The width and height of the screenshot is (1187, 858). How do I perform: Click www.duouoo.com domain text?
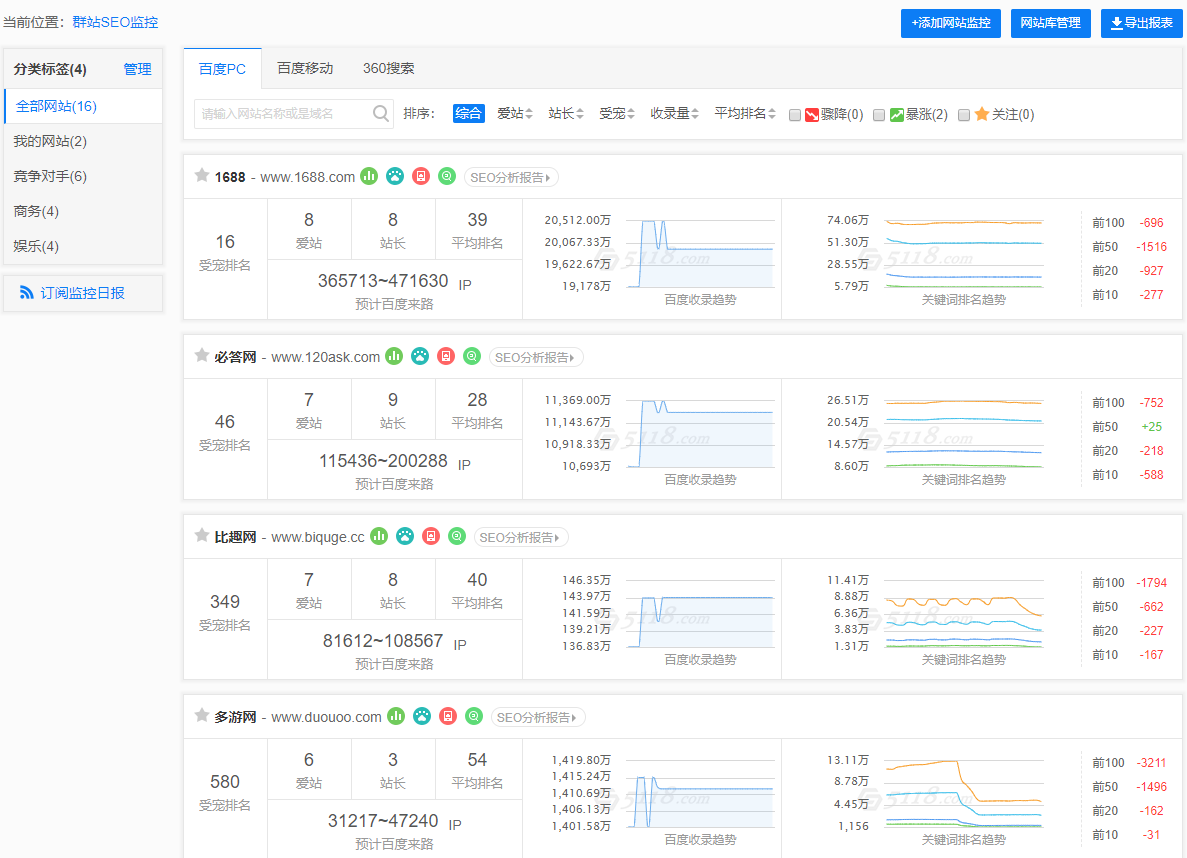point(326,716)
